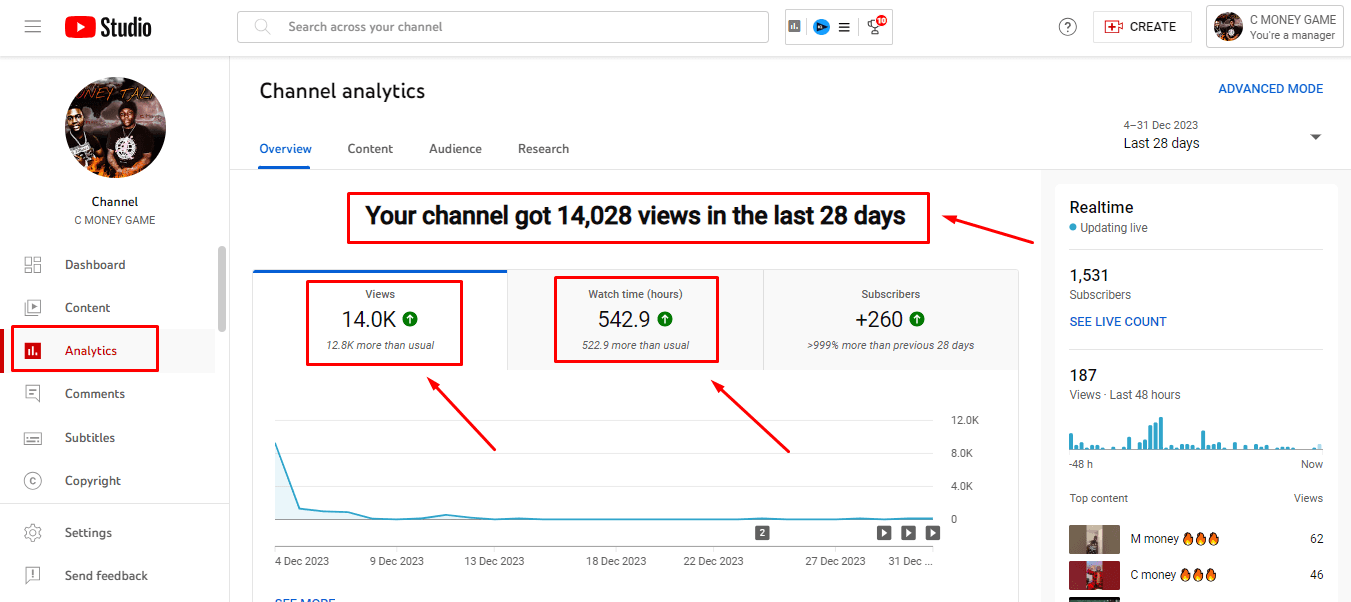Click the ADVANCED MODE link

click(1270, 89)
